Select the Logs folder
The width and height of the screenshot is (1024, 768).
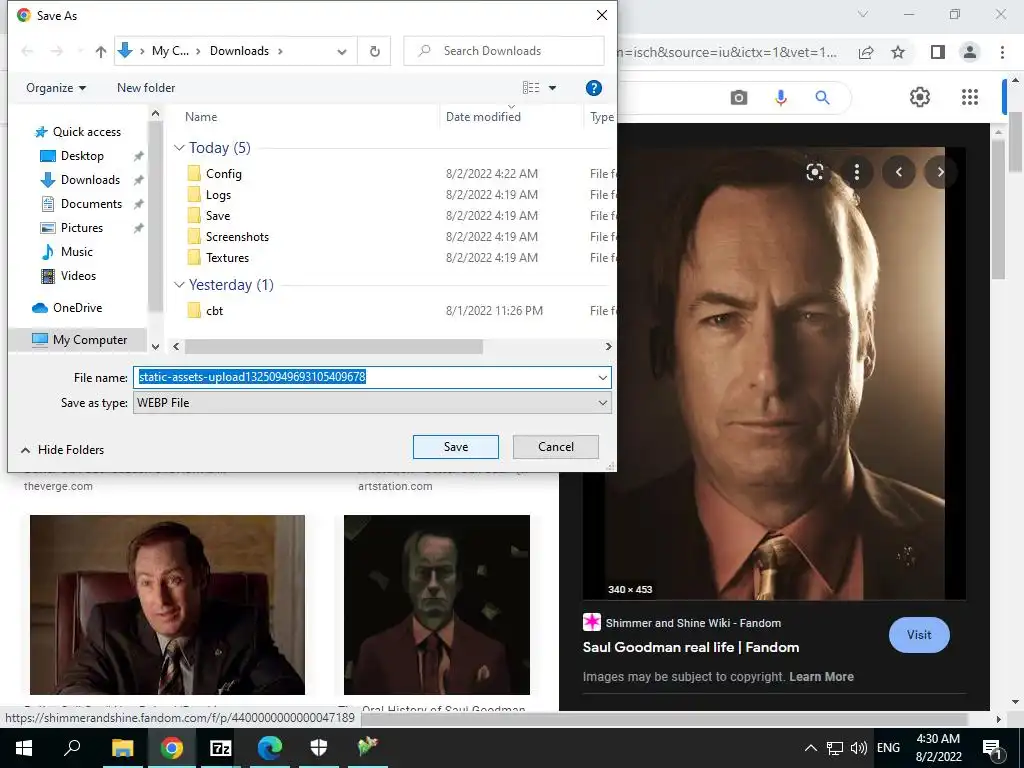[218, 195]
